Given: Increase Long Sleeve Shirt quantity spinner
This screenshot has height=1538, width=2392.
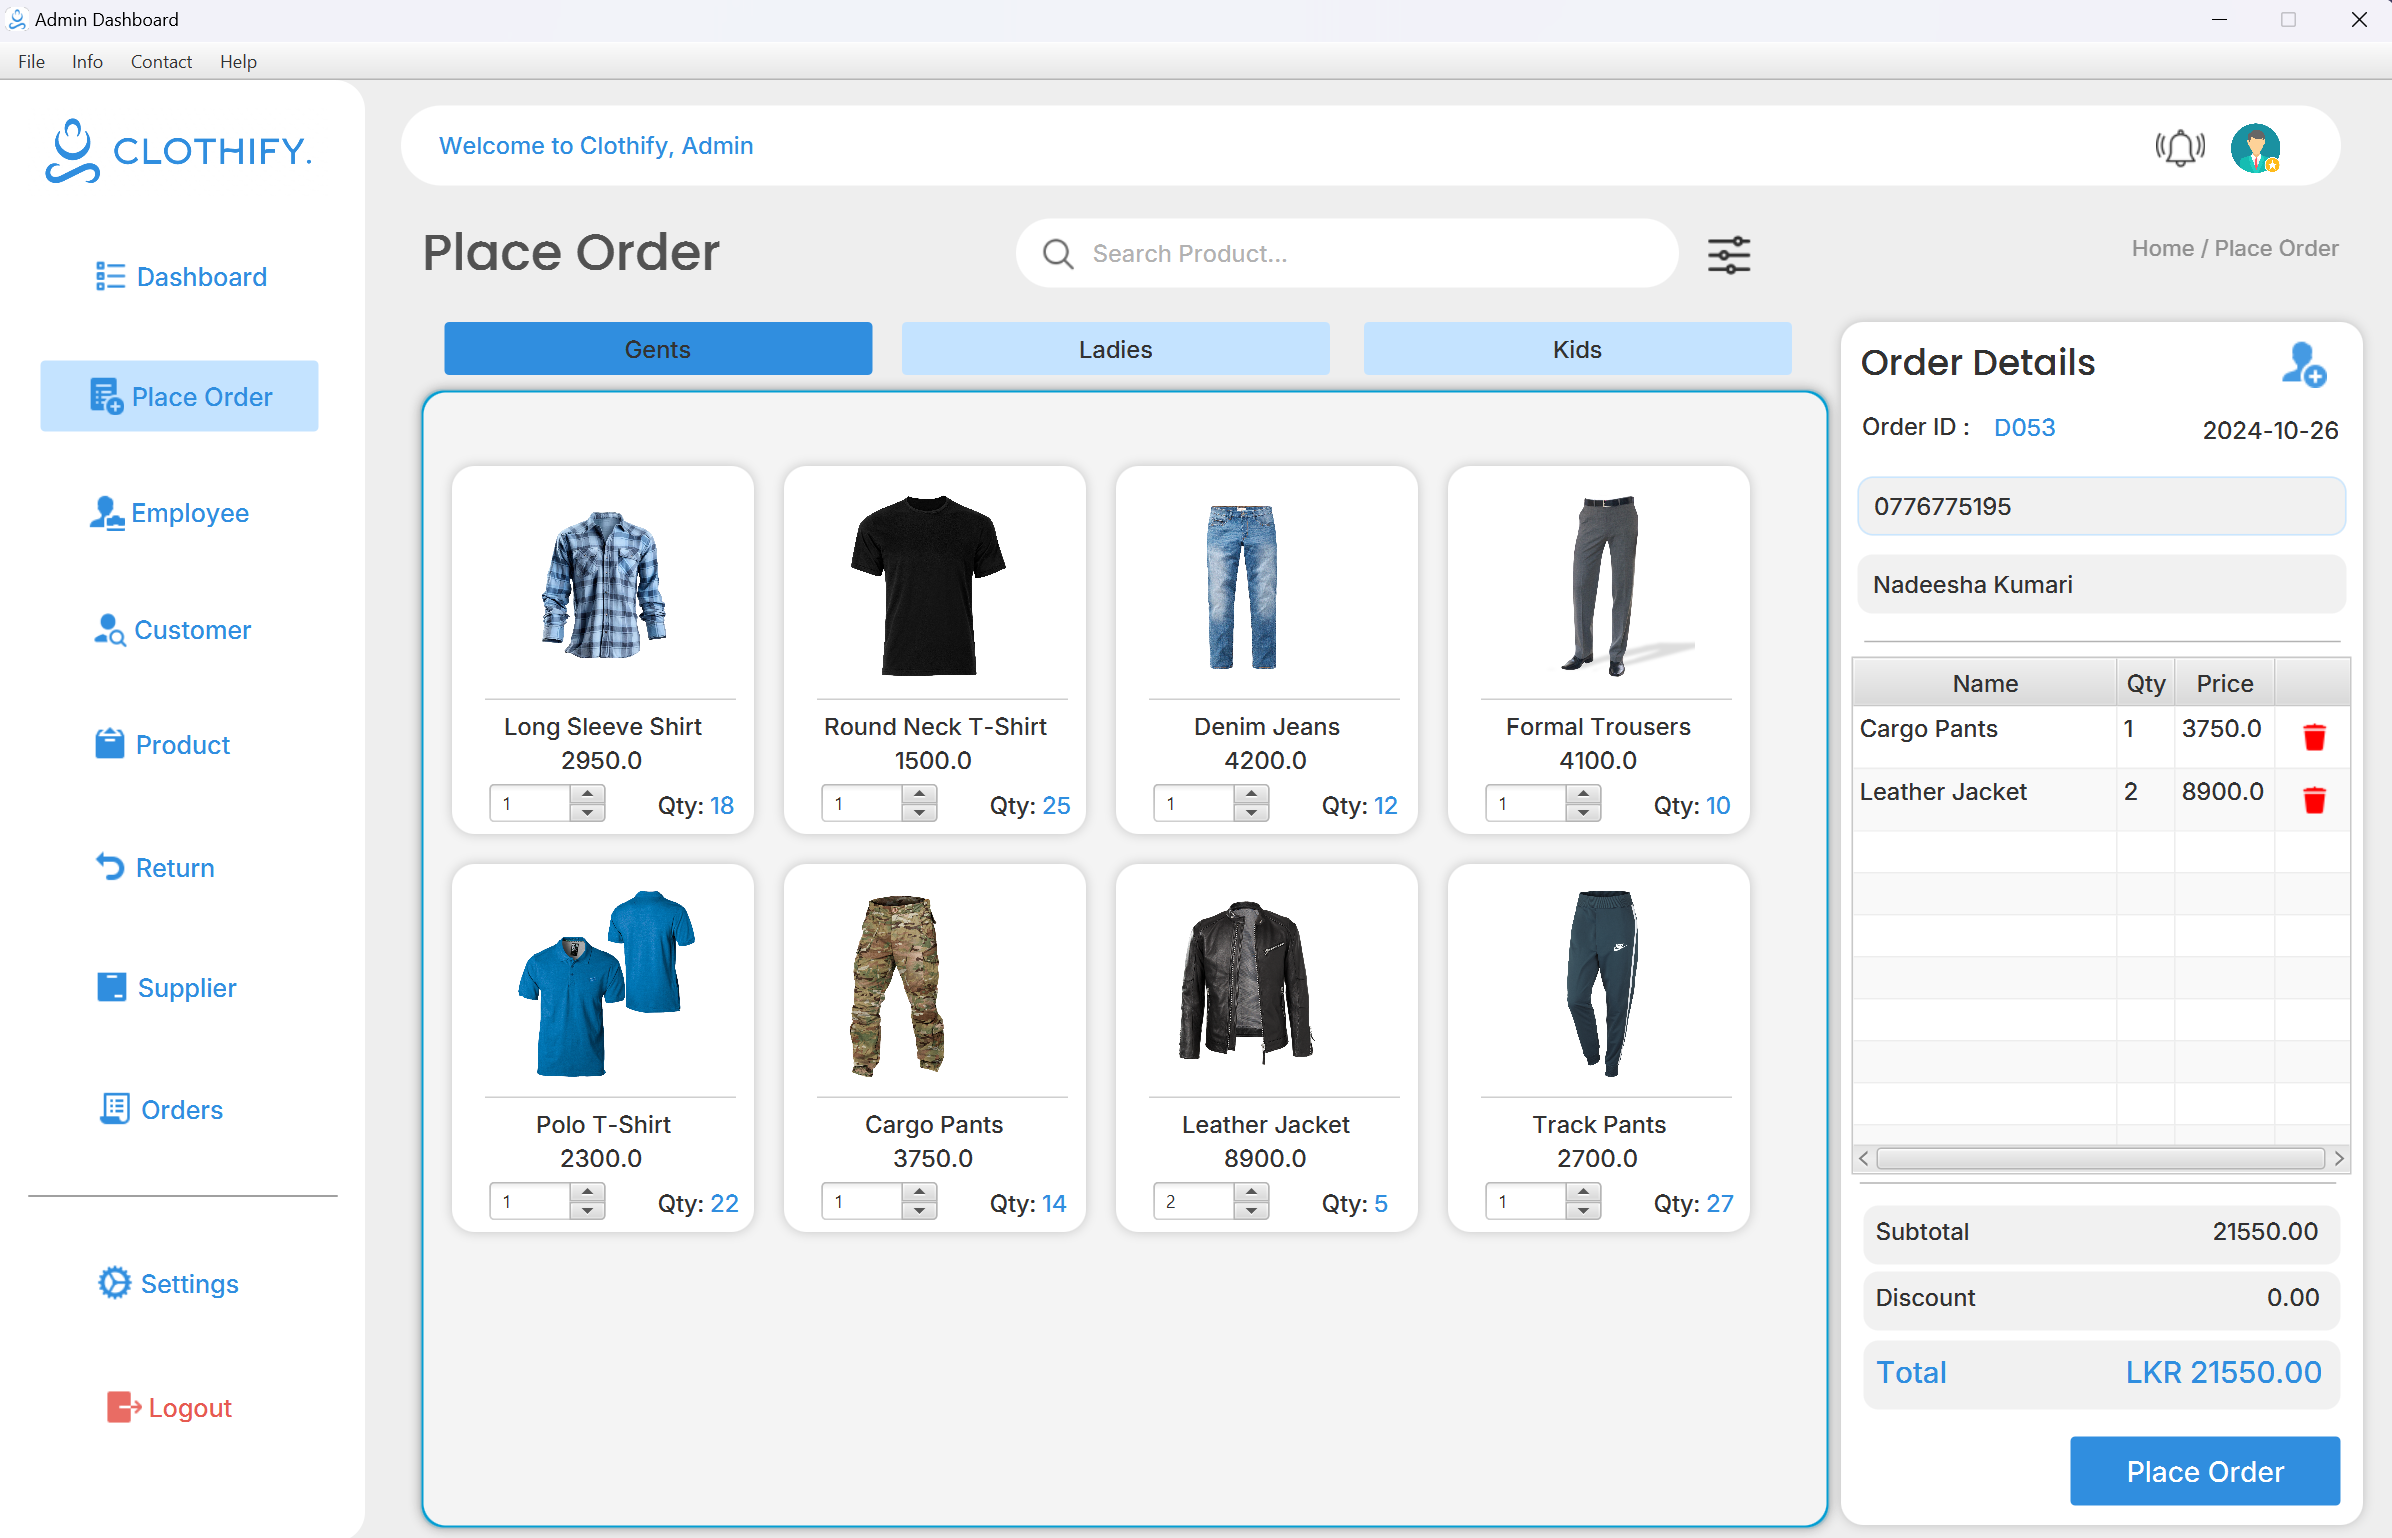Looking at the screenshot, I should pyautogui.click(x=588, y=794).
